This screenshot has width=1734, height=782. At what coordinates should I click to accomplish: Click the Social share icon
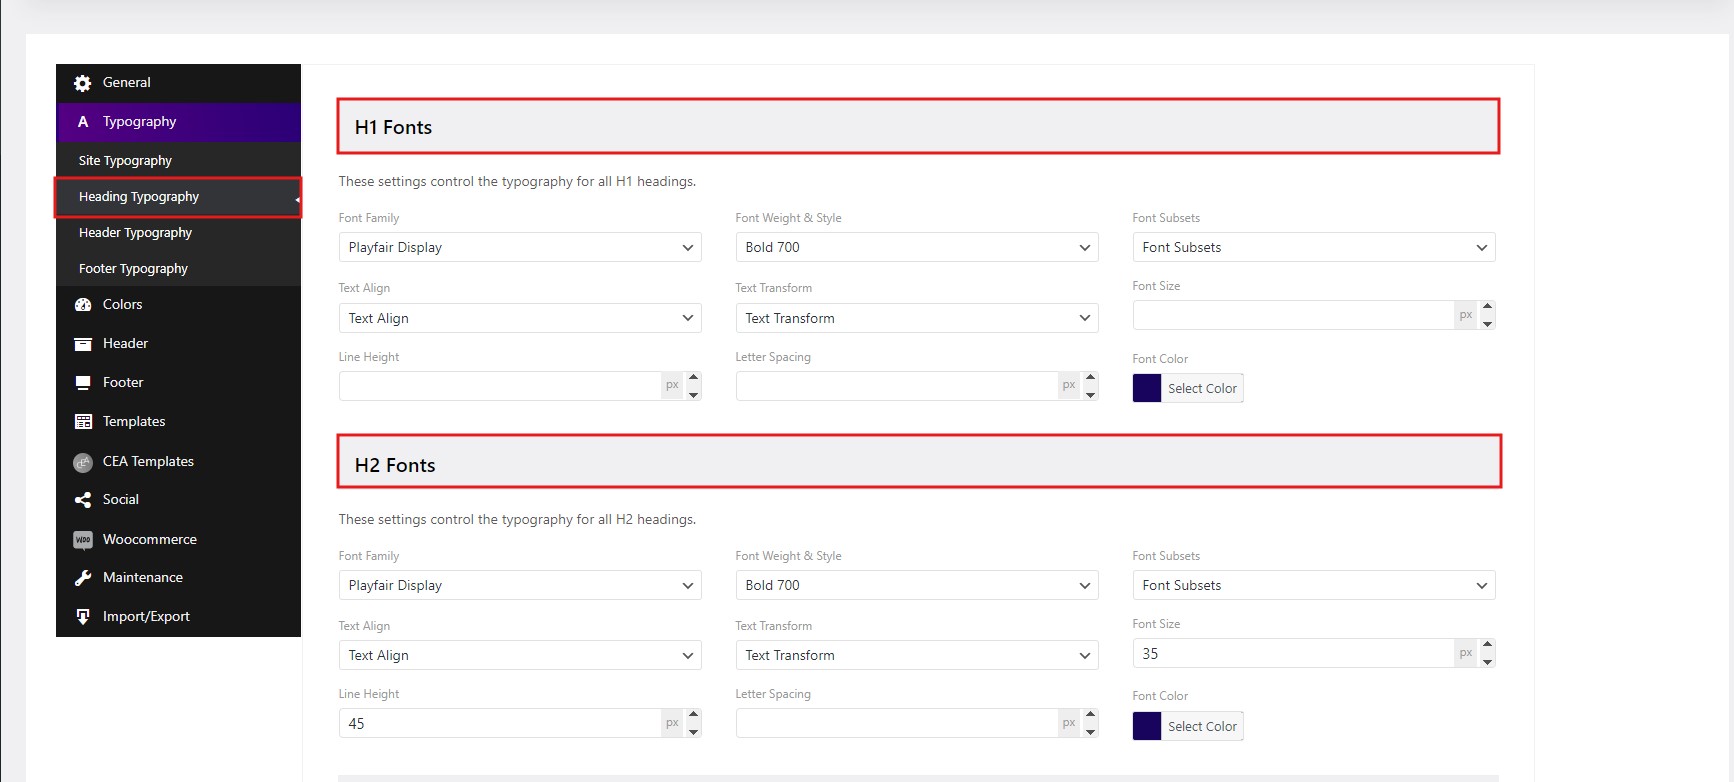point(83,500)
